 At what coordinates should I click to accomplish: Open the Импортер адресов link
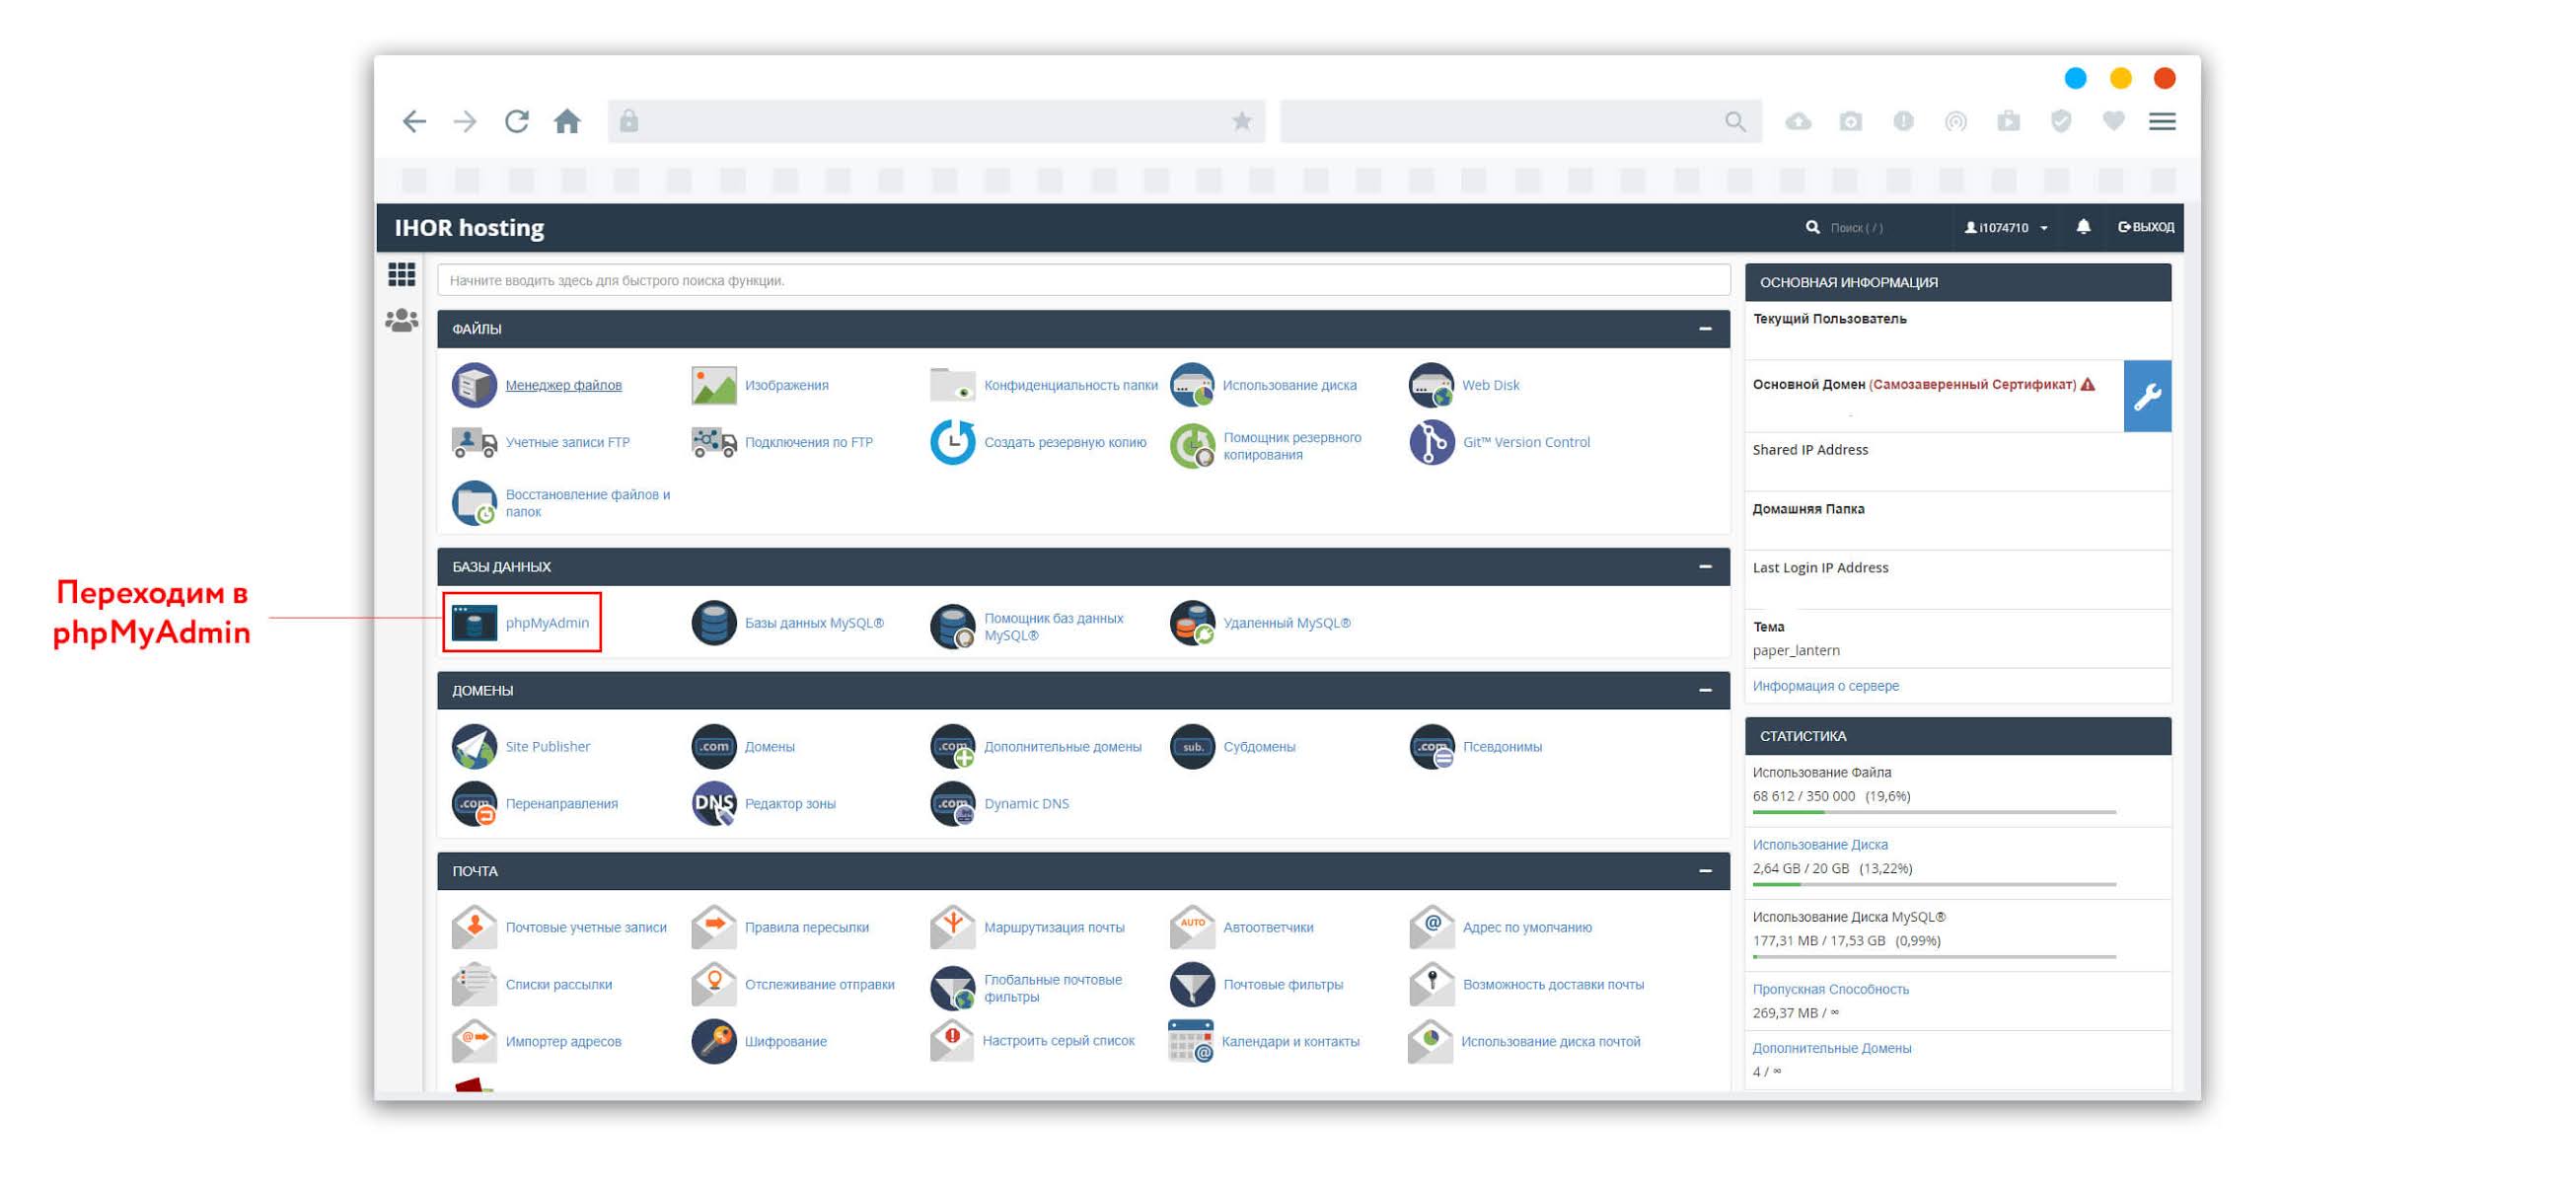(563, 1042)
